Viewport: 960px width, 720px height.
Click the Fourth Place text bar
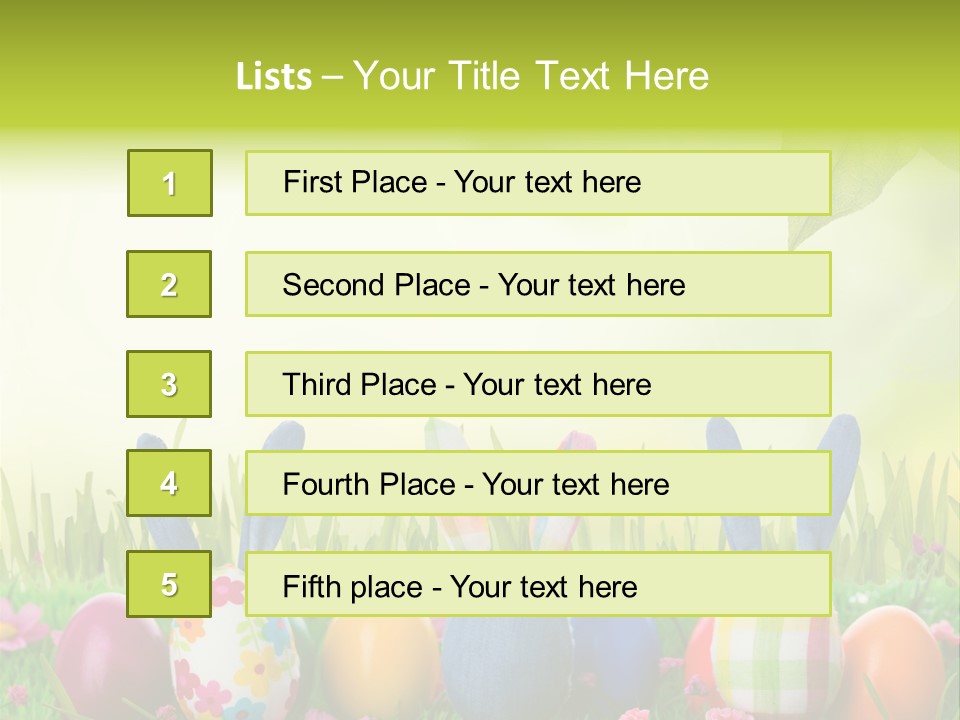tap(538, 483)
